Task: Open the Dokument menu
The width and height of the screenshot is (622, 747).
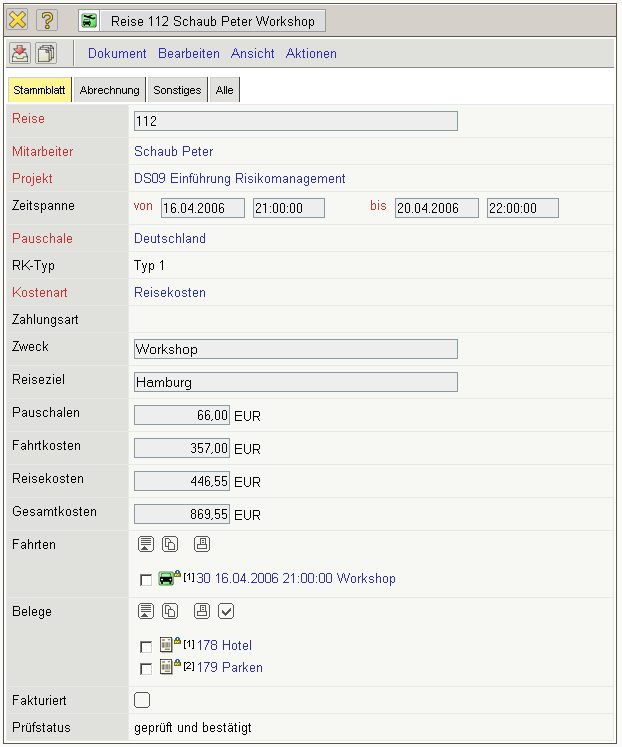Action: point(117,54)
